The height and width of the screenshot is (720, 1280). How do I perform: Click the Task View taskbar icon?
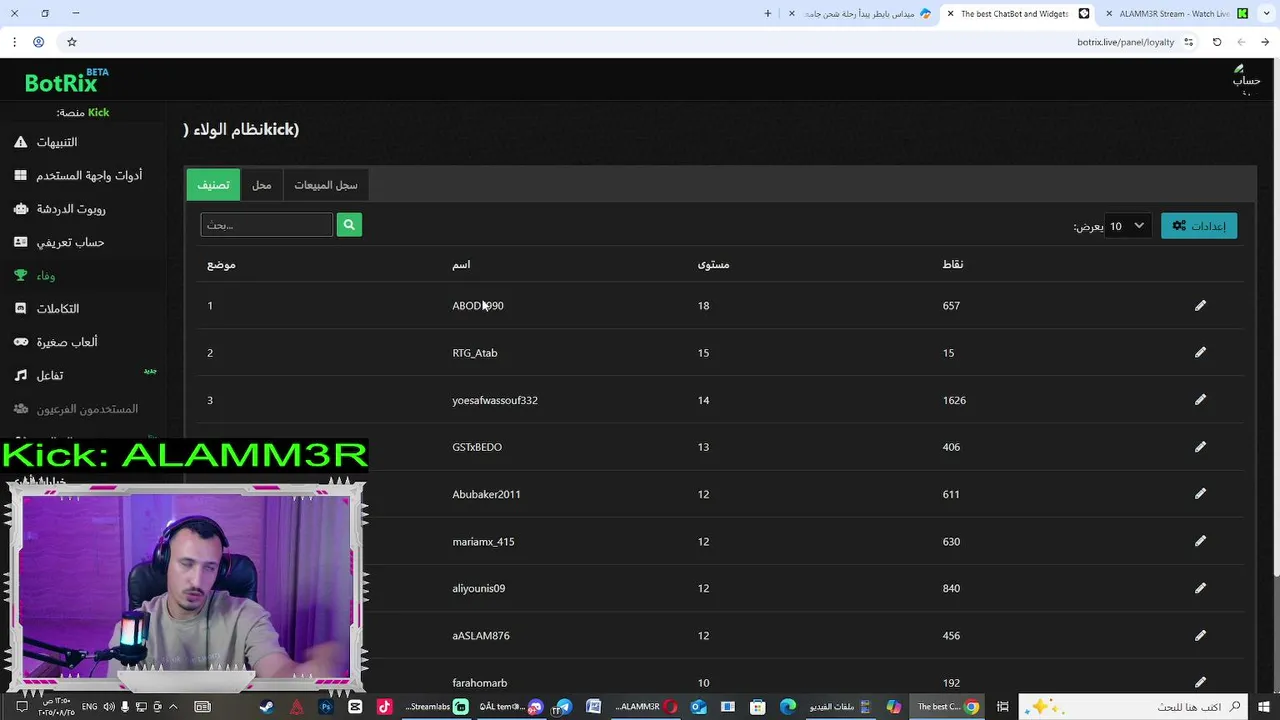pos(1002,707)
